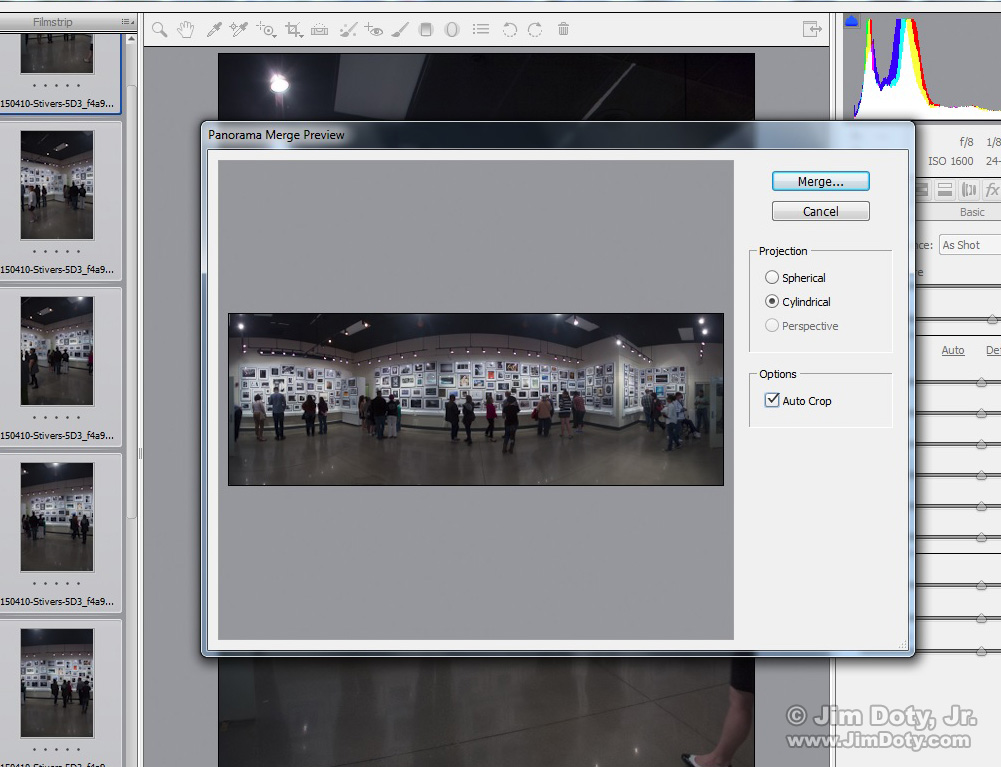Image resolution: width=1001 pixels, height=767 pixels.
Task: Click the Filmstrip header label
Action: (x=52, y=22)
